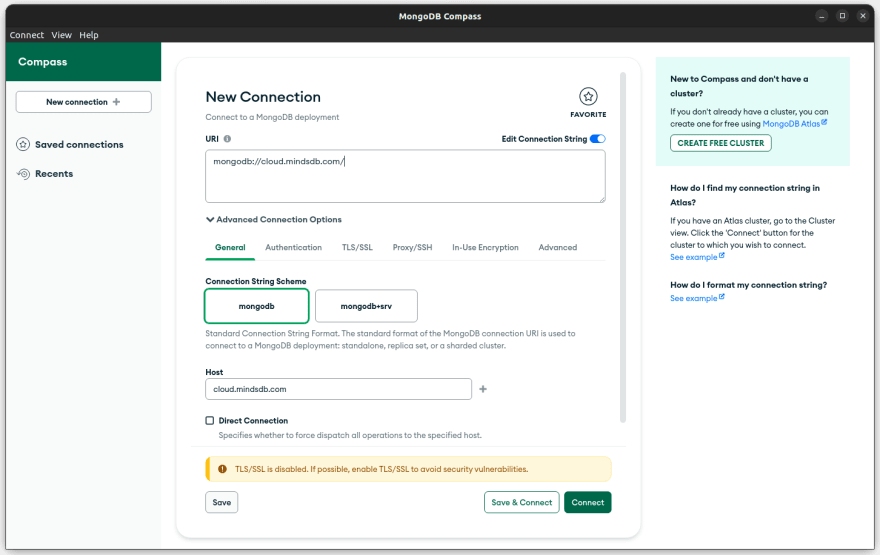The width and height of the screenshot is (880, 555).
Task: Click the TLS/SSL warning exclamation icon
Action: click(222, 469)
